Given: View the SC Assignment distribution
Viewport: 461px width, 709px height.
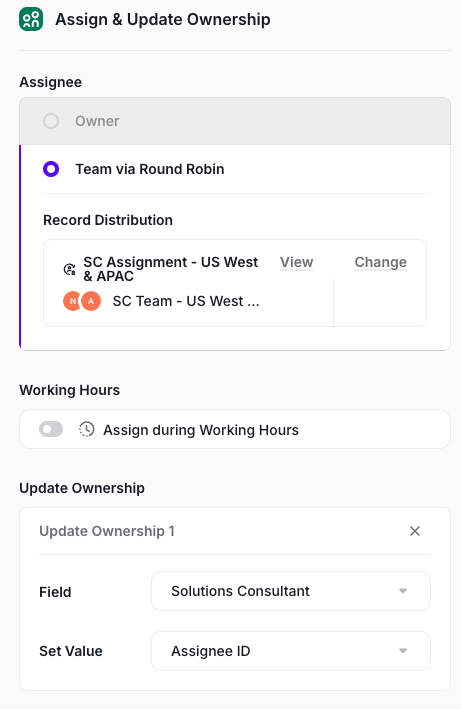Looking at the screenshot, I should pyautogui.click(x=296, y=262).
